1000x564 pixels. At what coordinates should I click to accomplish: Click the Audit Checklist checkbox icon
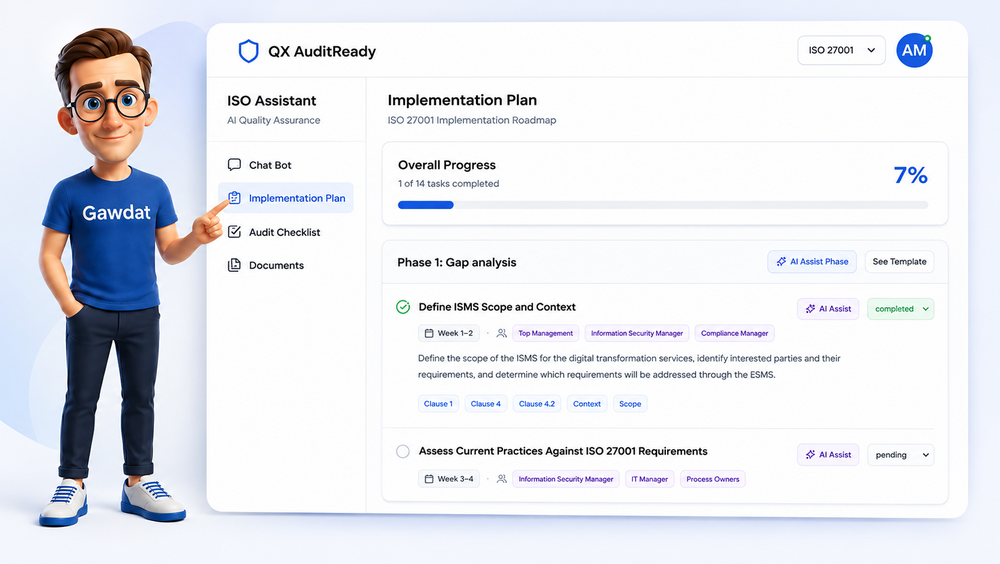234,232
